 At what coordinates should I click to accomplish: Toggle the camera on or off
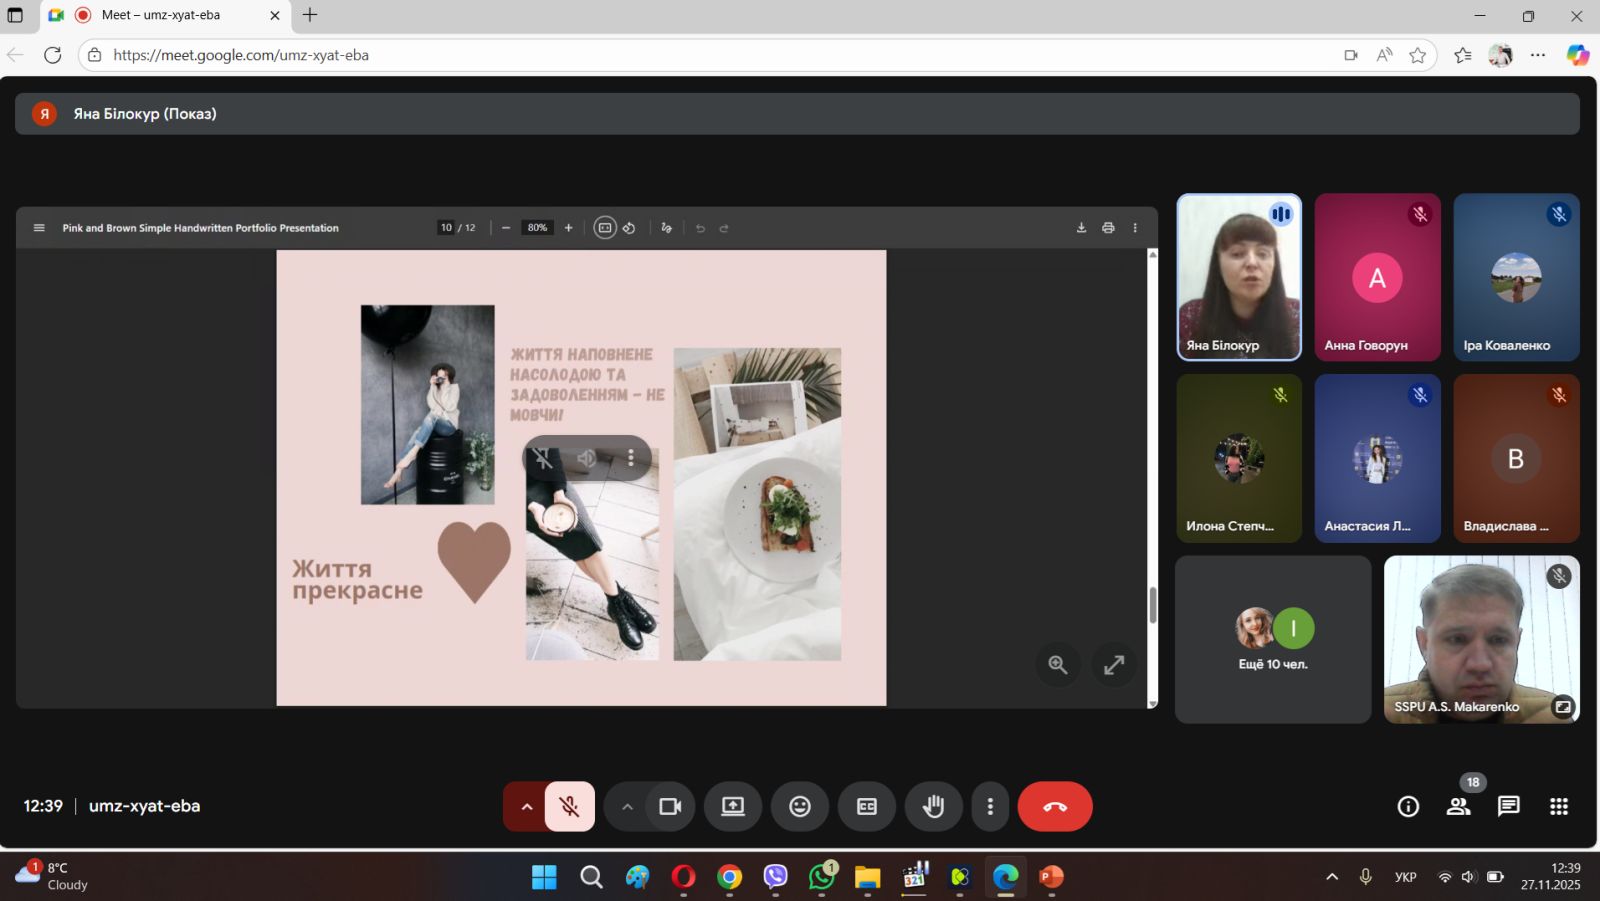click(x=670, y=806)
